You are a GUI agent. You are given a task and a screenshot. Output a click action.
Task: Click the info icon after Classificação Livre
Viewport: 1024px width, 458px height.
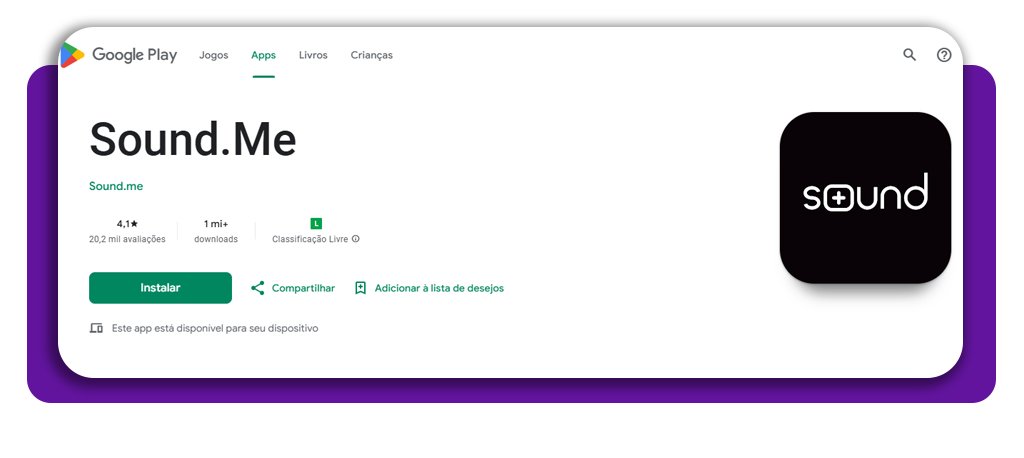point(356,240)
